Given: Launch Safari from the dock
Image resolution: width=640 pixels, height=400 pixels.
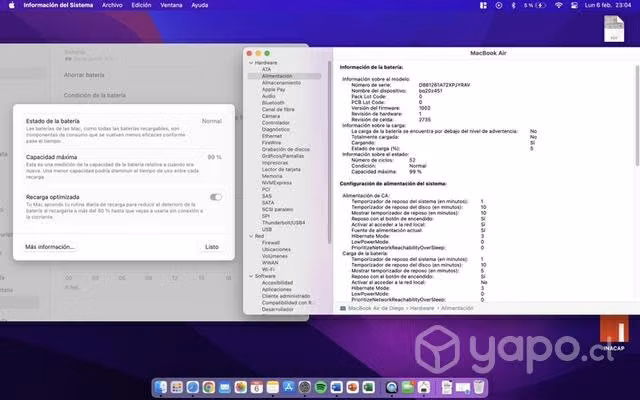Looking at the screenshot, I should coord(193,387).
